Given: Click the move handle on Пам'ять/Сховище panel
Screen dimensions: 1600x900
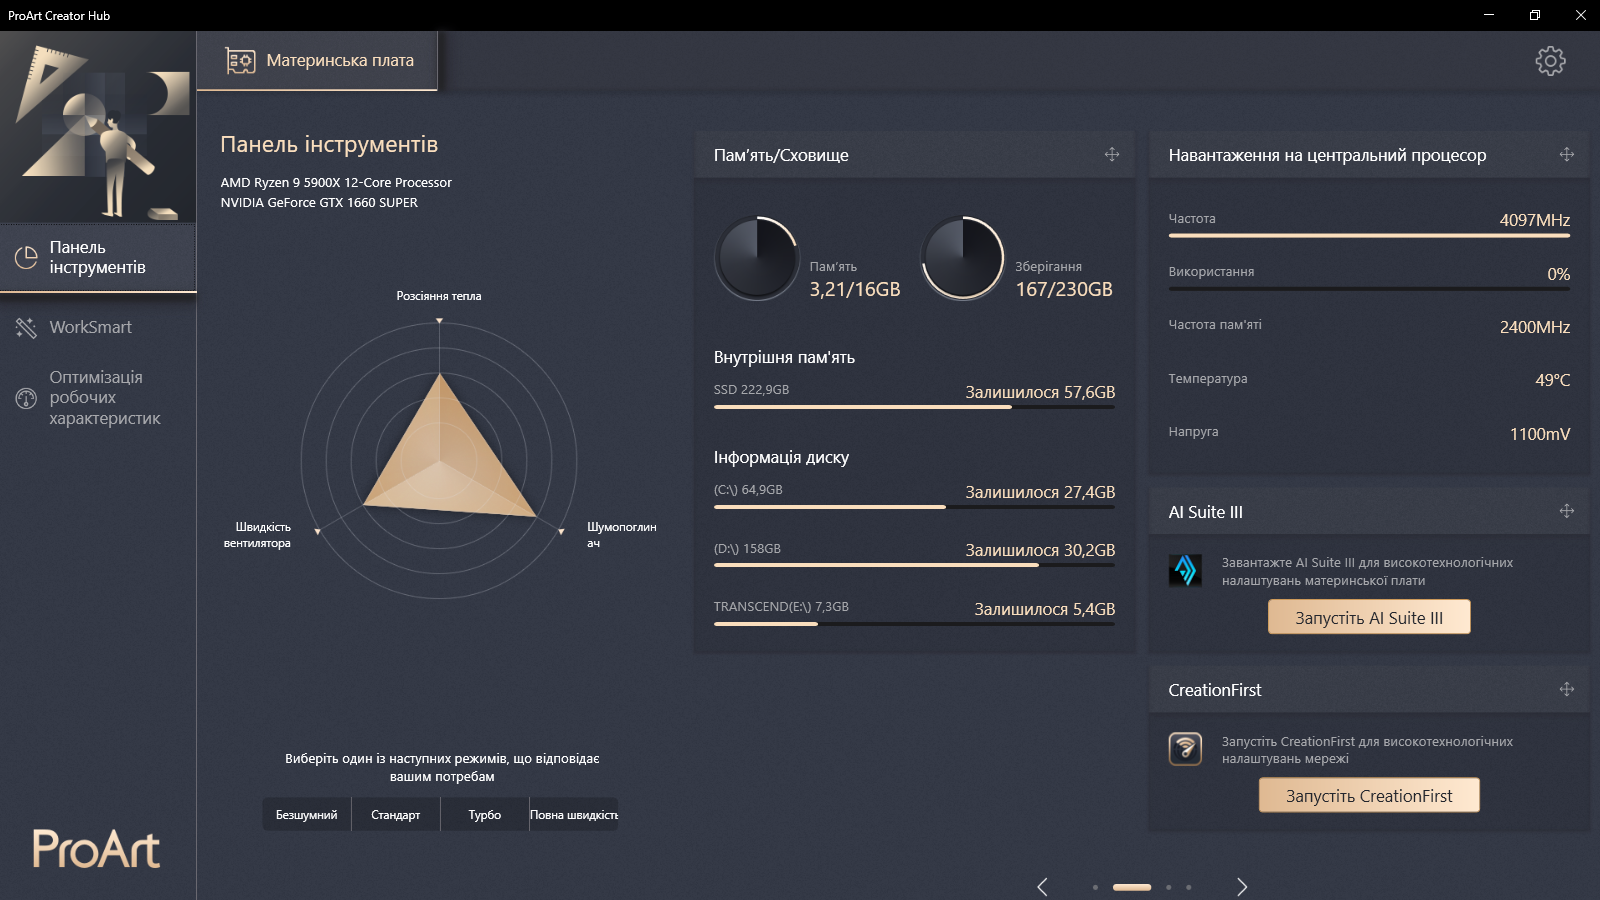Looking at the screenshot, I should (1110, 155).
